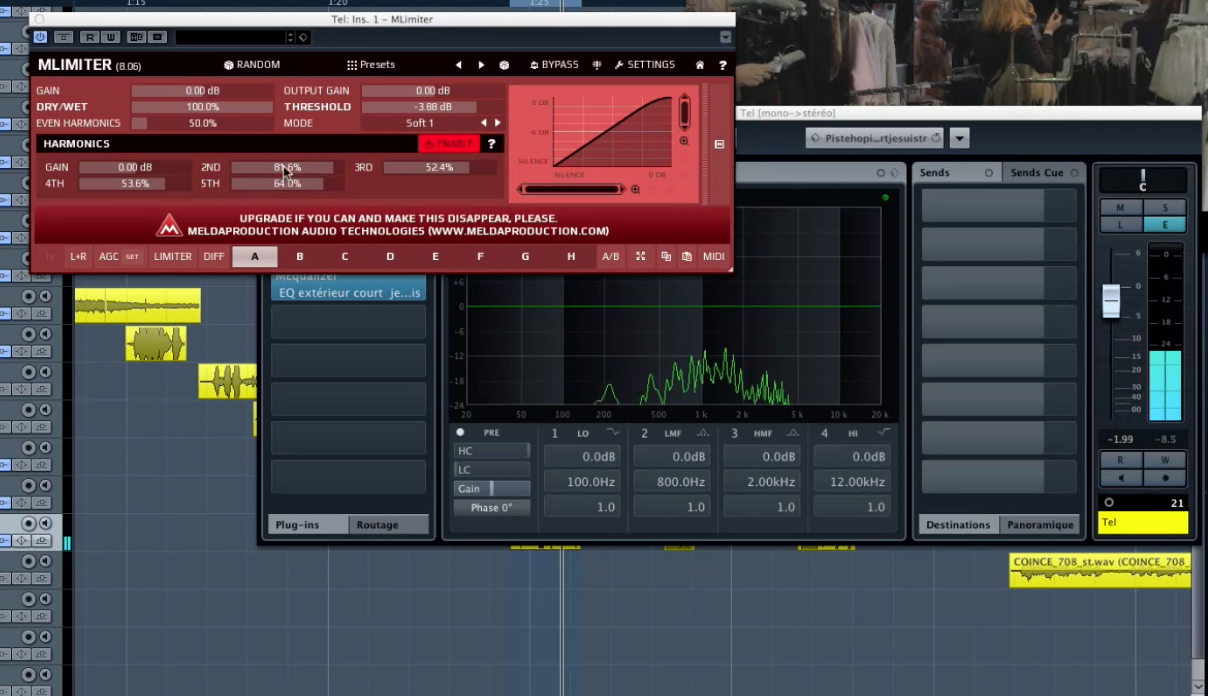Switch to Plug-ins tab
The image size is (1208, 696).
308,525
